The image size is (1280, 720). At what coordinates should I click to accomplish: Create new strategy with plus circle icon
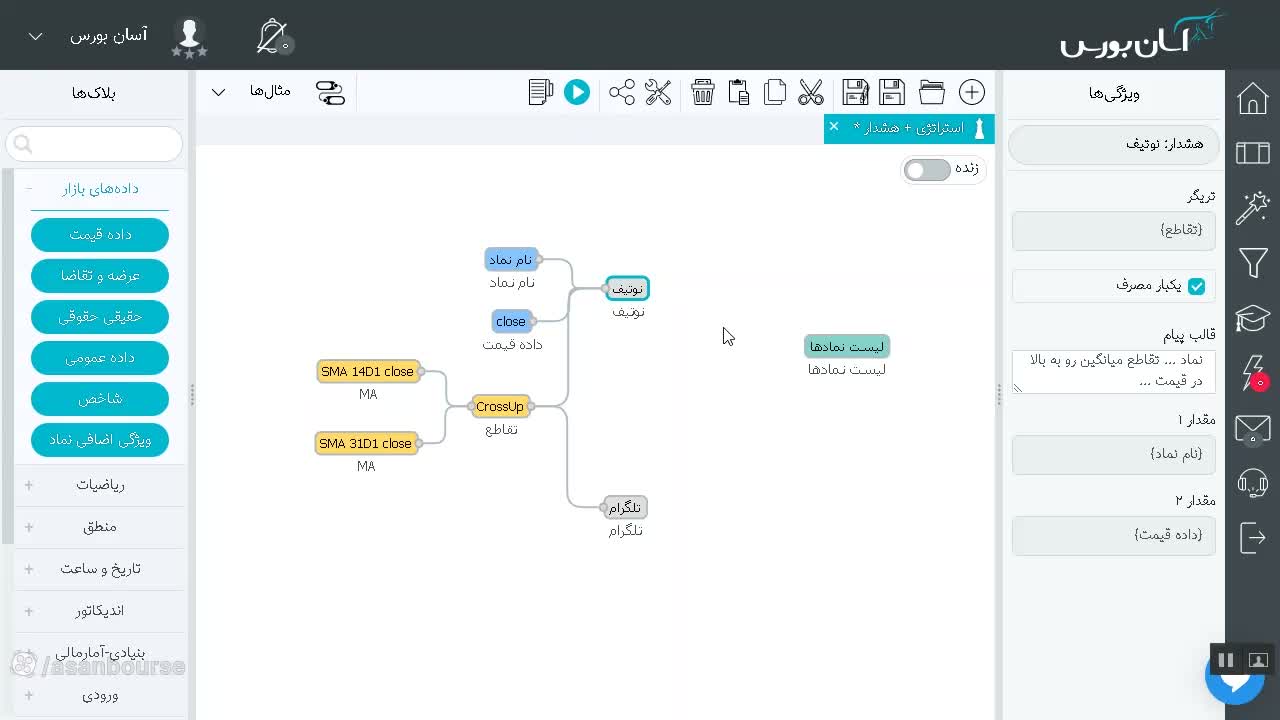pyautogui.click(x=972, y=92)
